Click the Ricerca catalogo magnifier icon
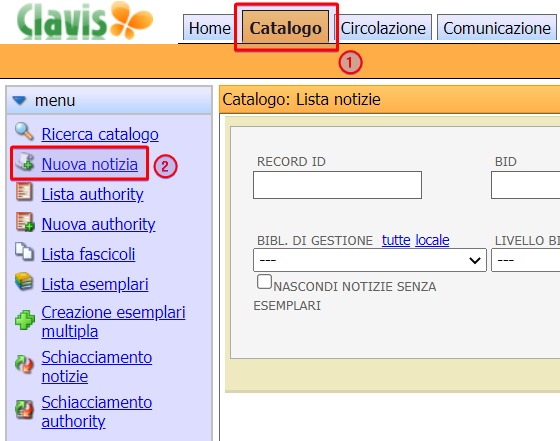Screen dimensions: 560x441 pyautogui.click(x=24, y=131)
